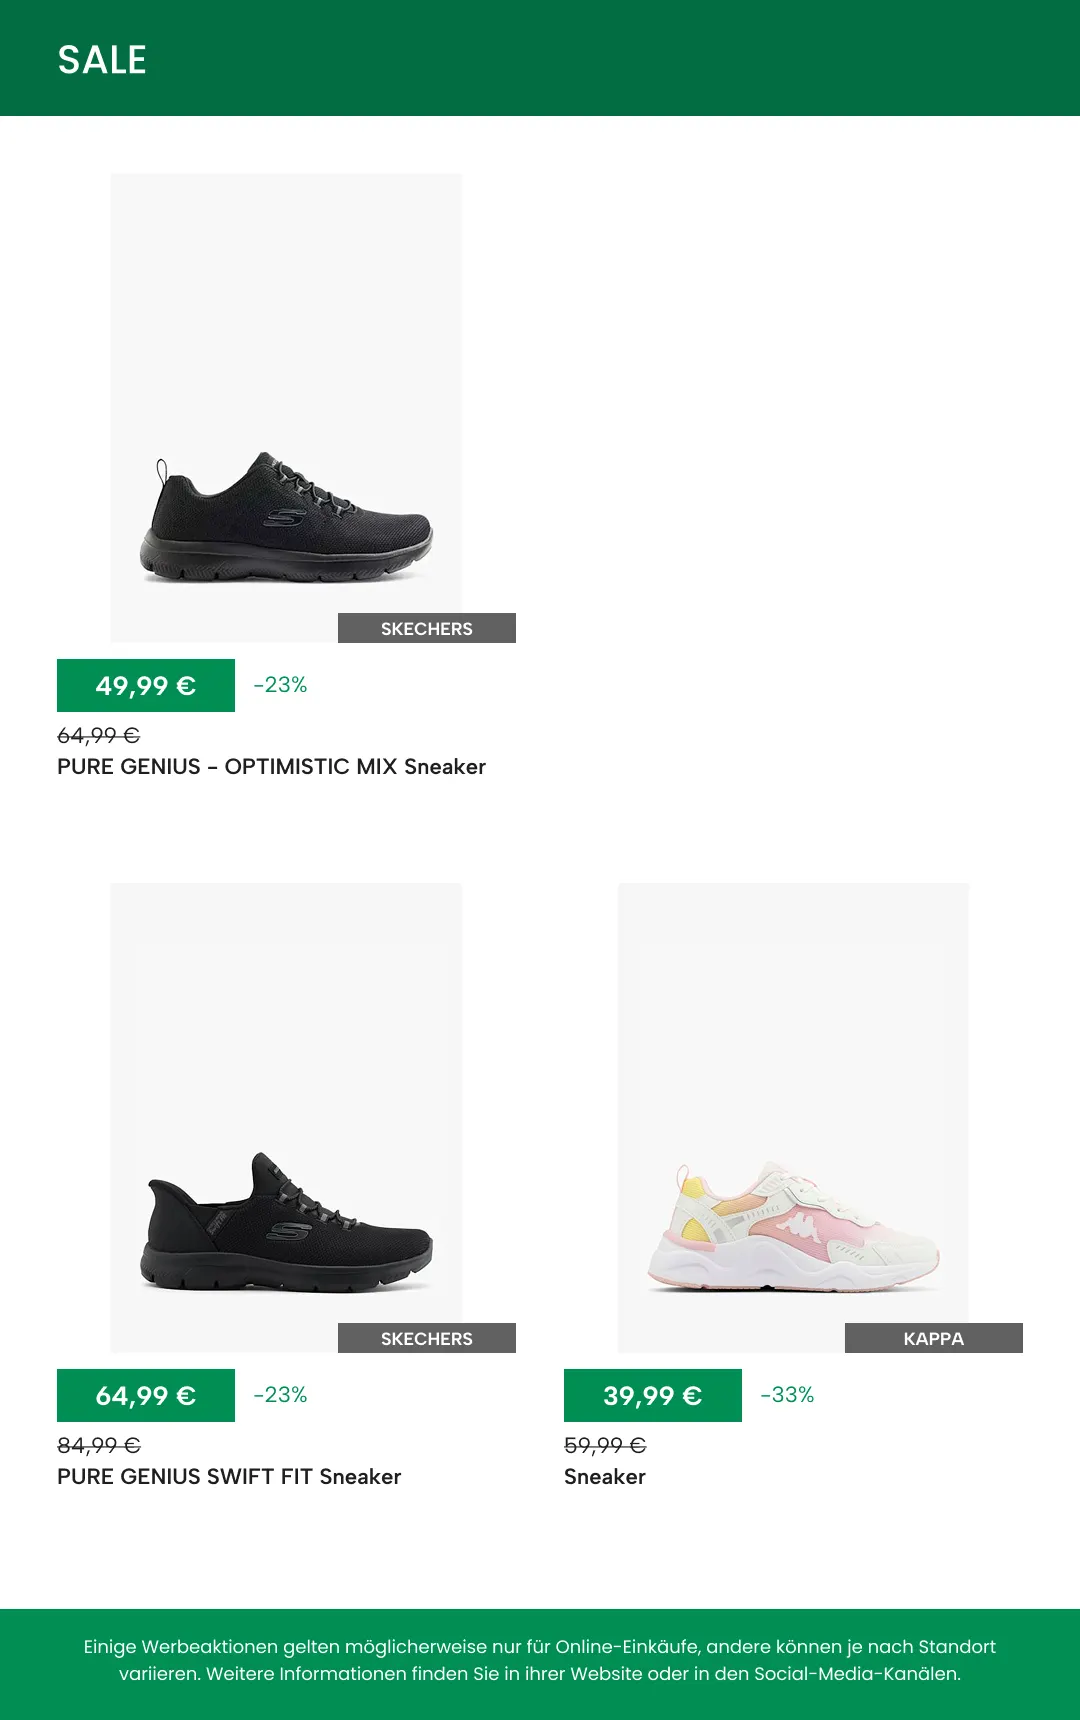Click the SALE header title

(102, 60)
